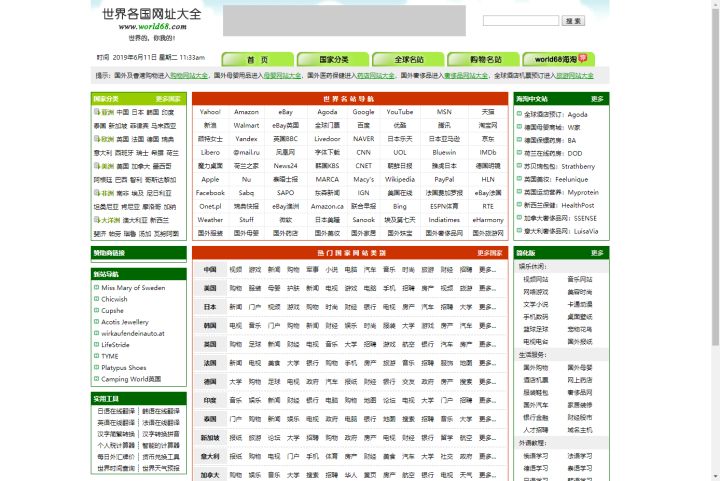The height and width of the screenshot is (481, 720).
Task: Visit the Bing link
Action: tap(399, 206)
